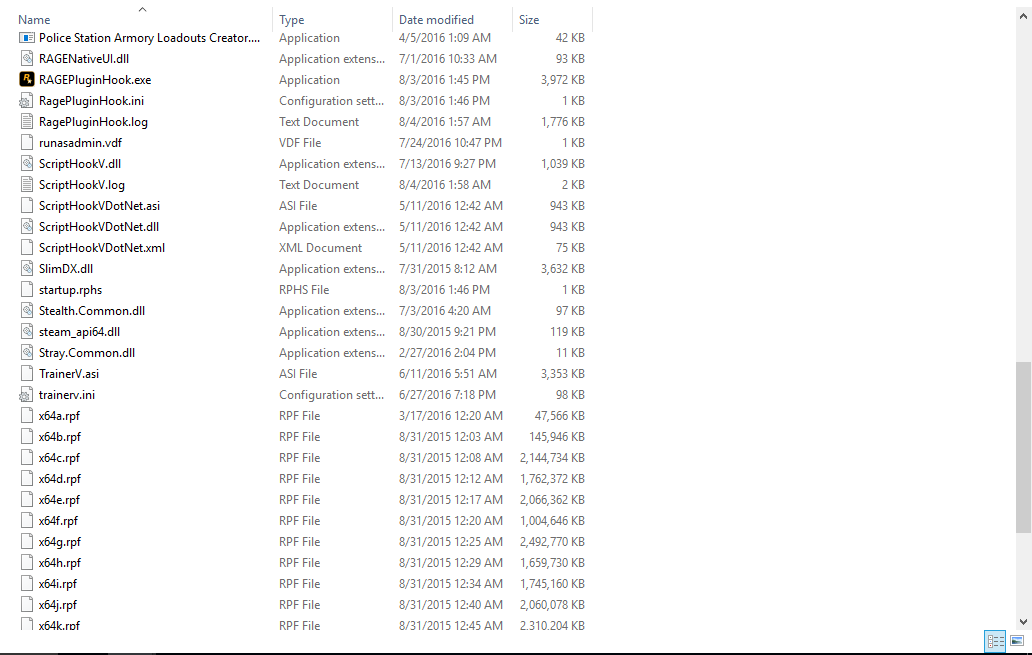This screenshot has width=1032, height=655.
Task: Sort by Date modified column header
Action: 436,20
